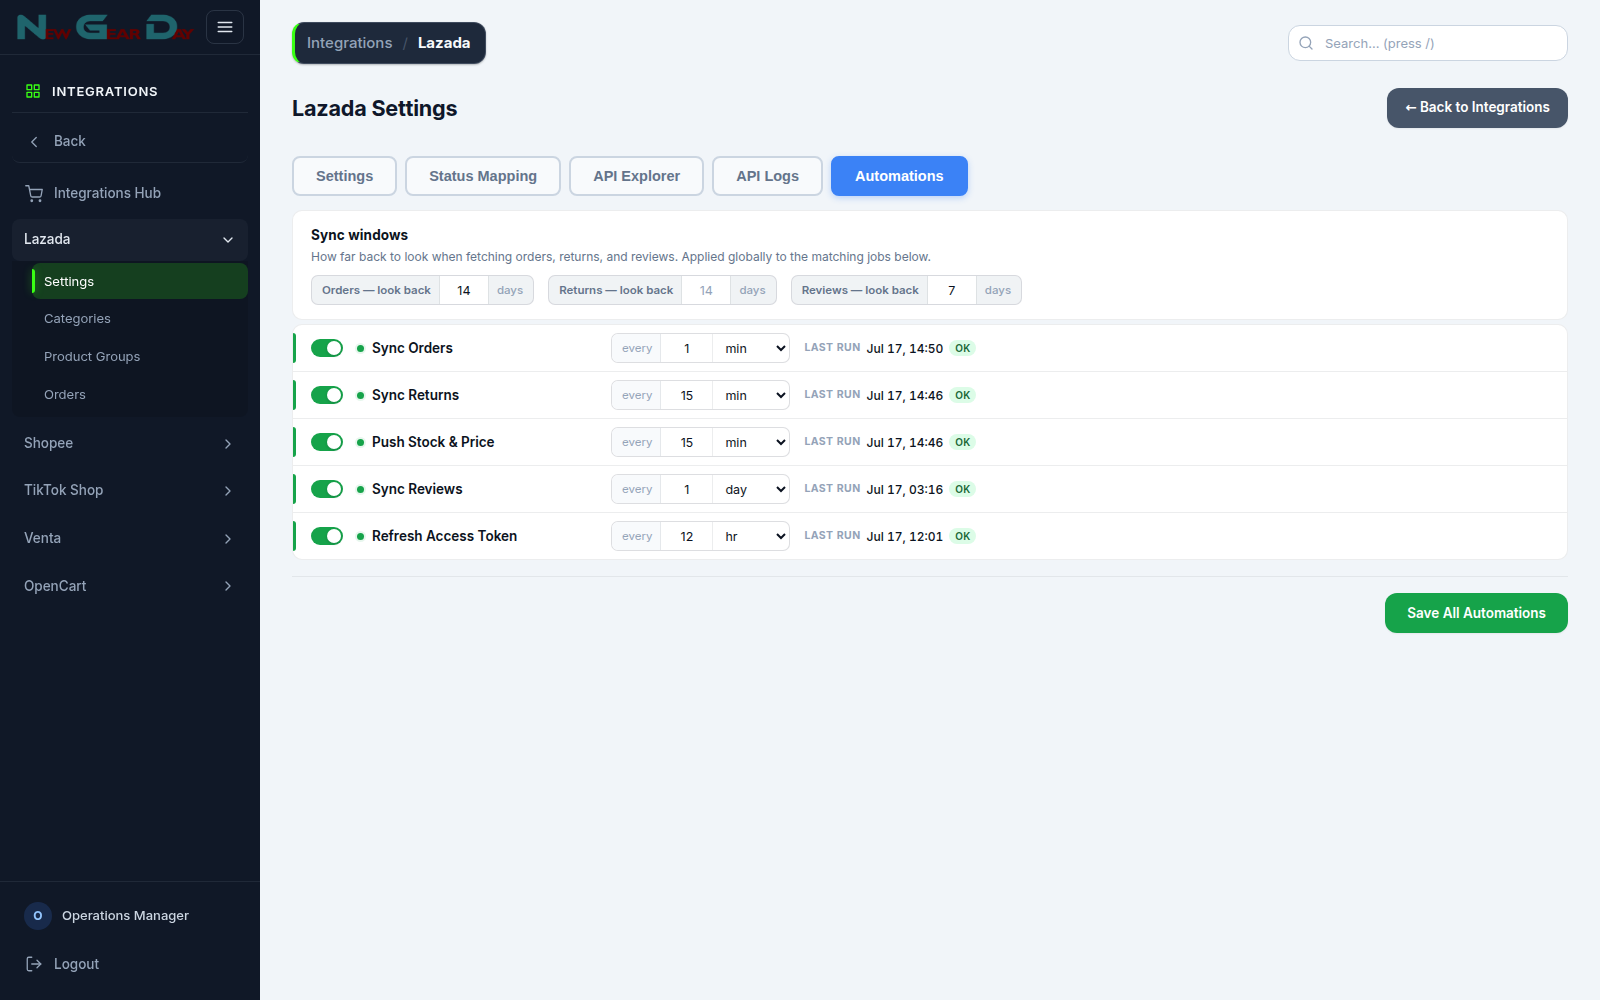Open Push Stock & Price unit dropdown

click(751, 442)
